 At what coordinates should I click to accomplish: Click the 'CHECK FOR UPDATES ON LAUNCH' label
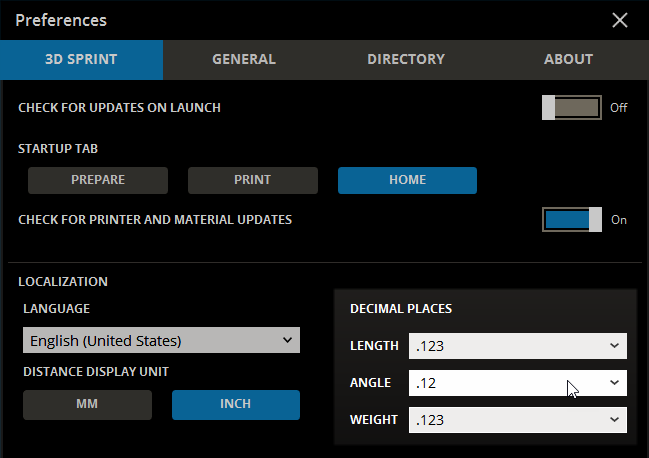pyautogui.click(x=120, y=108)
